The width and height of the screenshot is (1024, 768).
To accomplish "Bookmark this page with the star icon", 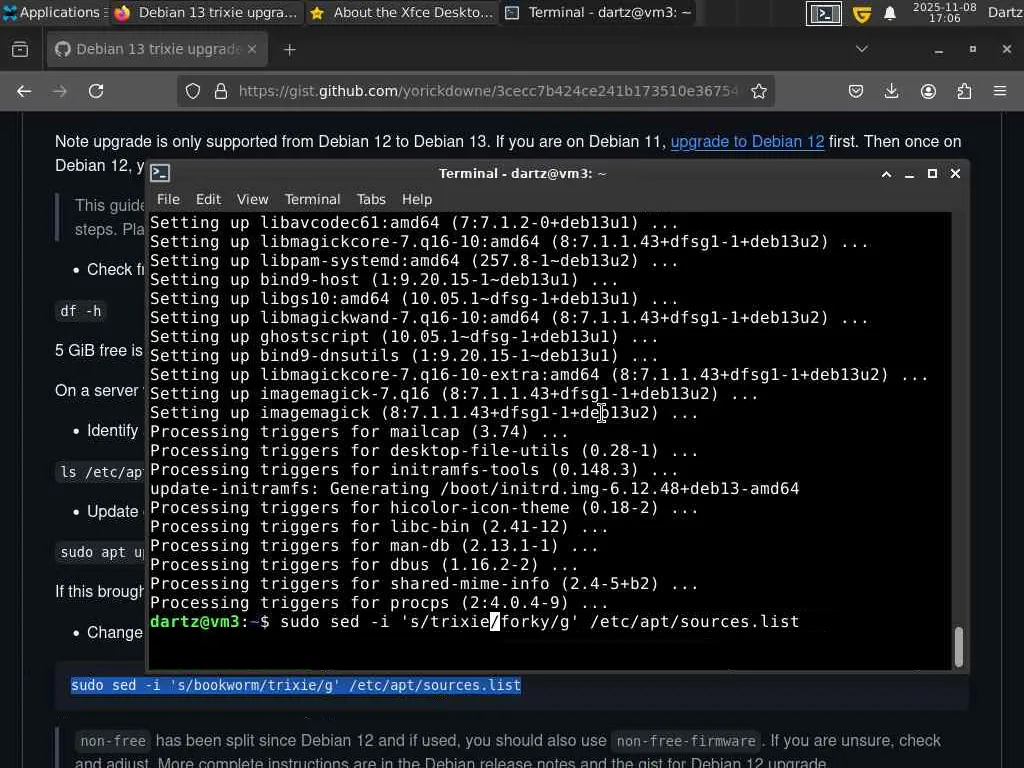I will pos(759,91).
